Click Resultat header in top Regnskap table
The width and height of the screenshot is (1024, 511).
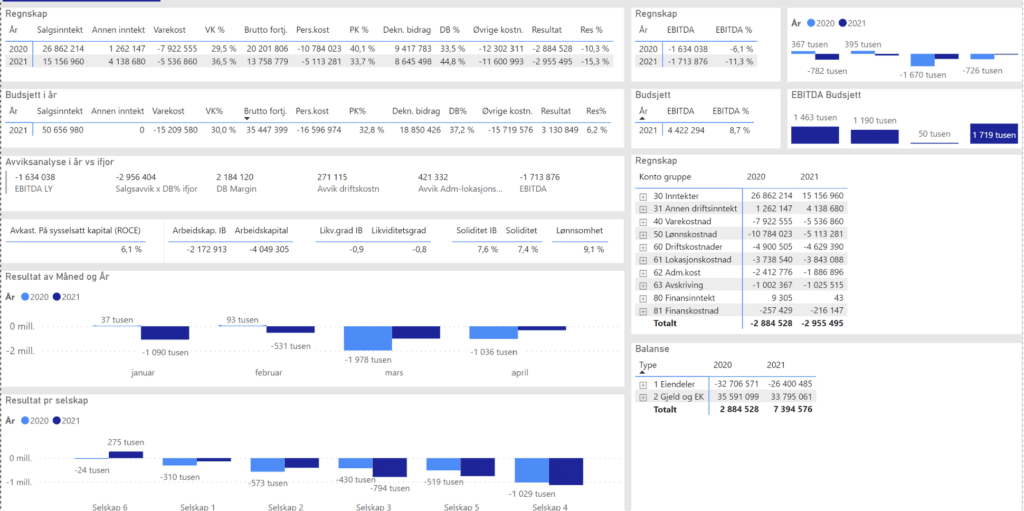pos(547,30)
